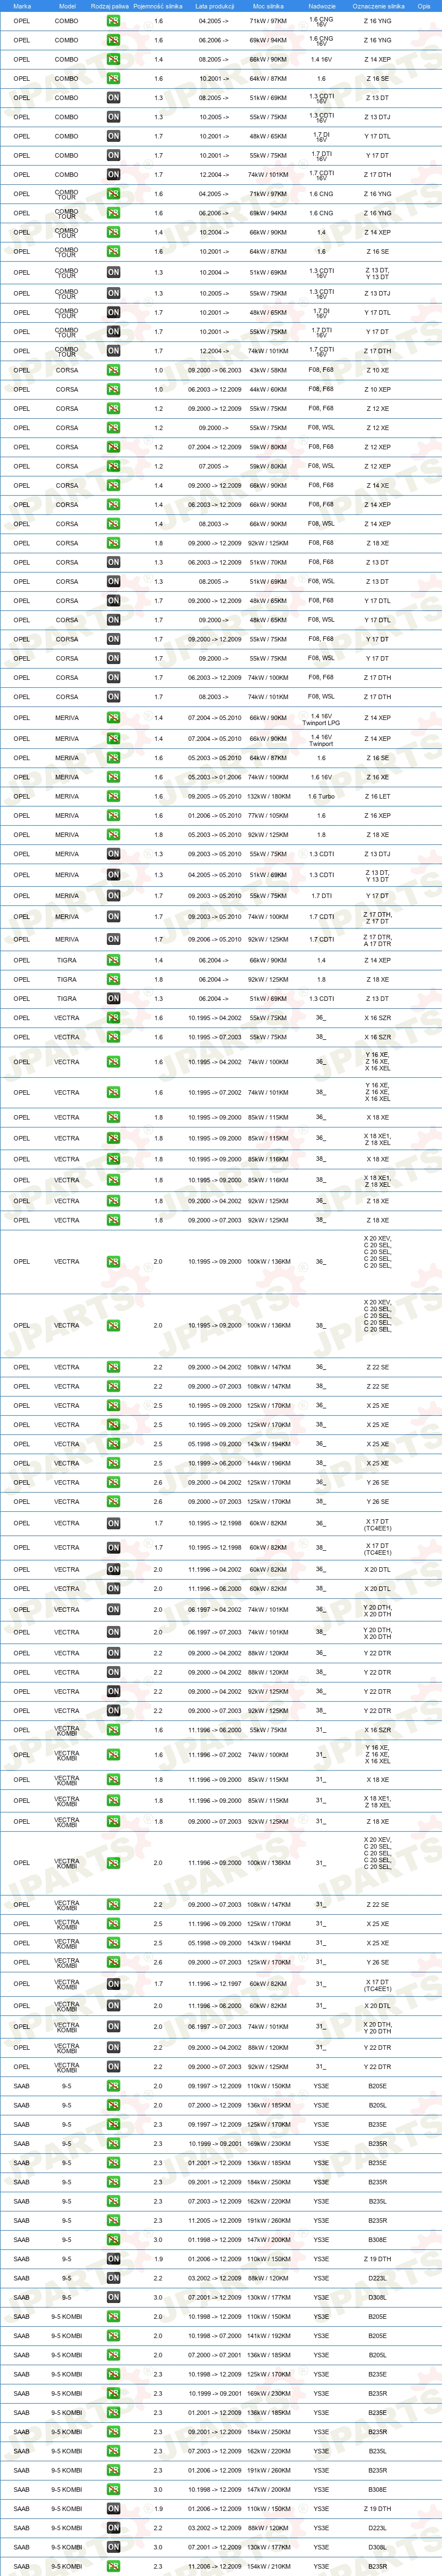This screenshot has width=442, height=2576.
Task: Click the '77kW / 105KM' power cell
Action: pos(268,816)
